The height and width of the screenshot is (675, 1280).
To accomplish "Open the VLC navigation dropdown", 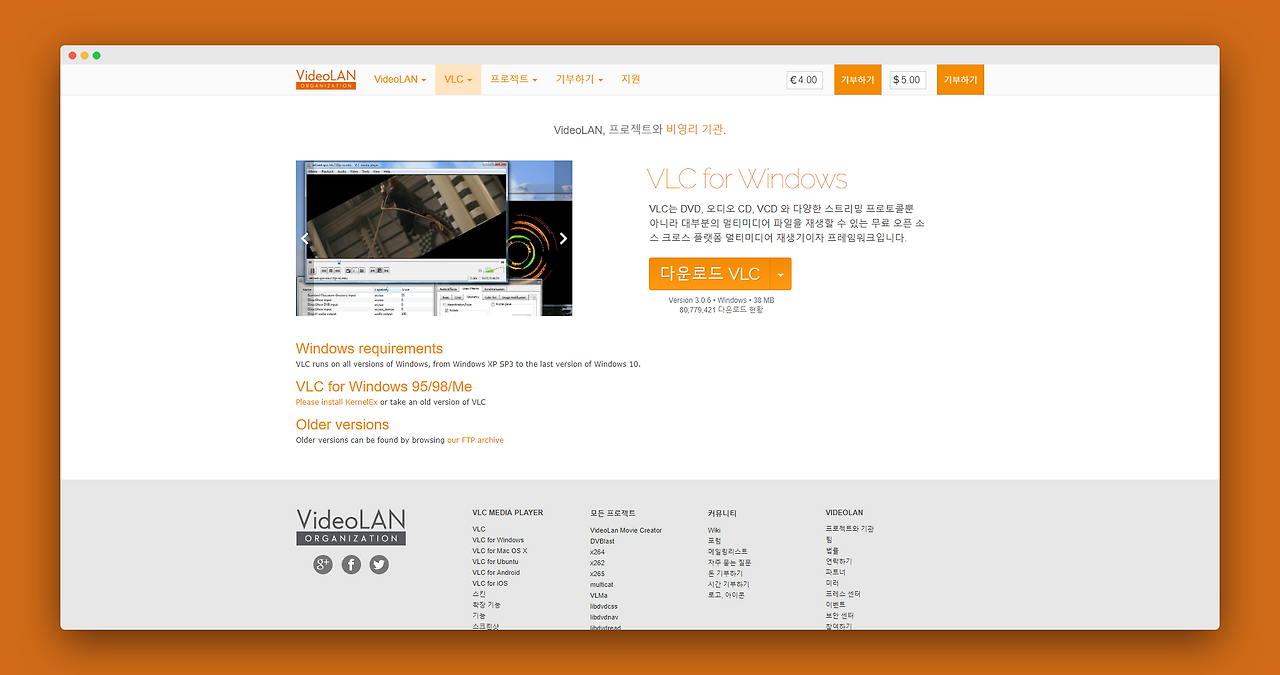I will (x=458, y=79).
